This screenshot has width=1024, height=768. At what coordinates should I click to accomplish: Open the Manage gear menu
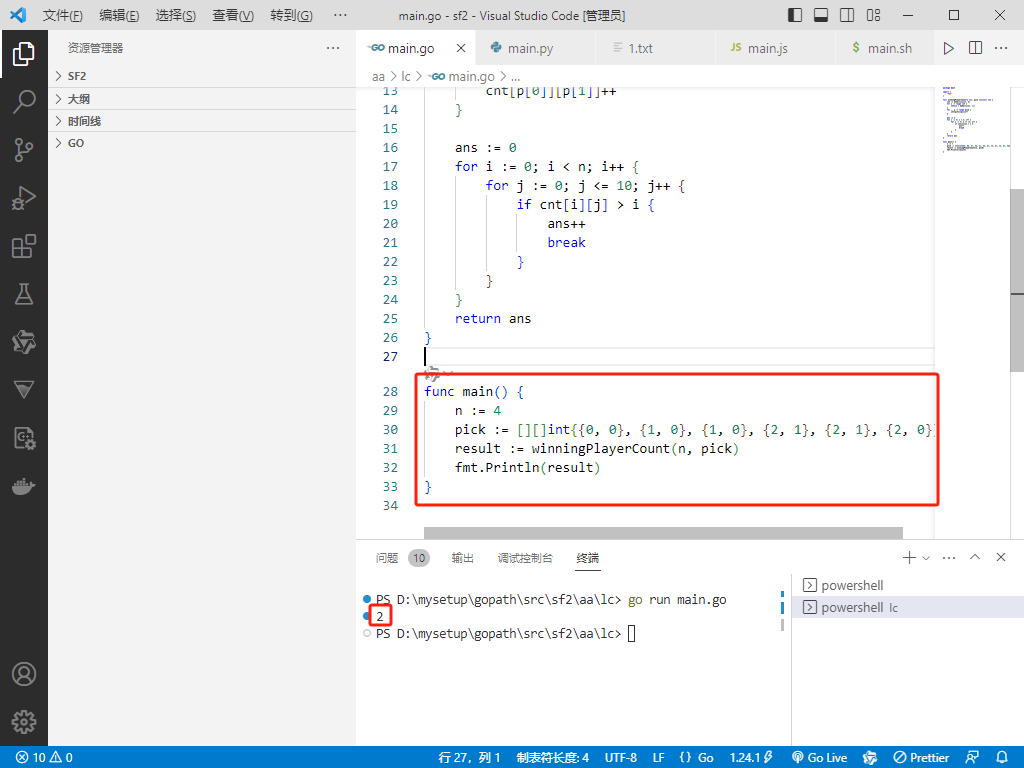(x=24, y=722)
